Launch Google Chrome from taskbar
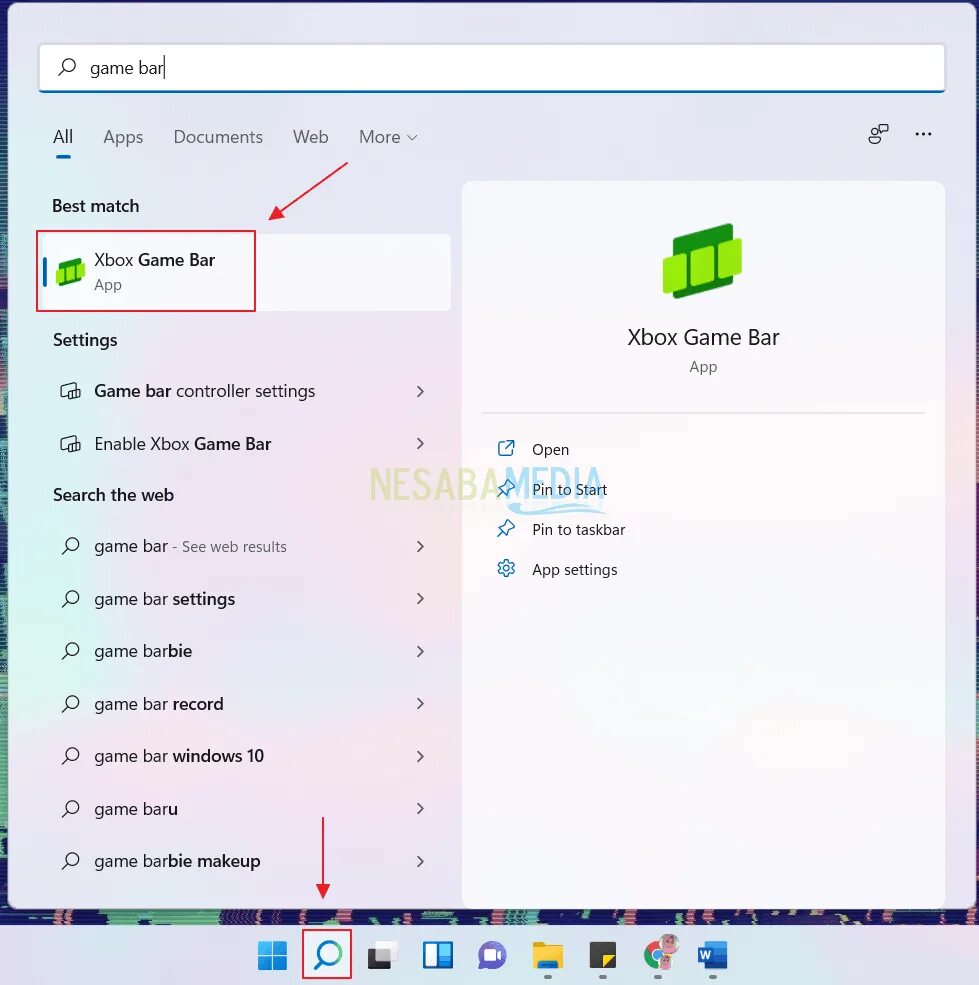Viewport: 979px width, 985px height. coord(659,954)
